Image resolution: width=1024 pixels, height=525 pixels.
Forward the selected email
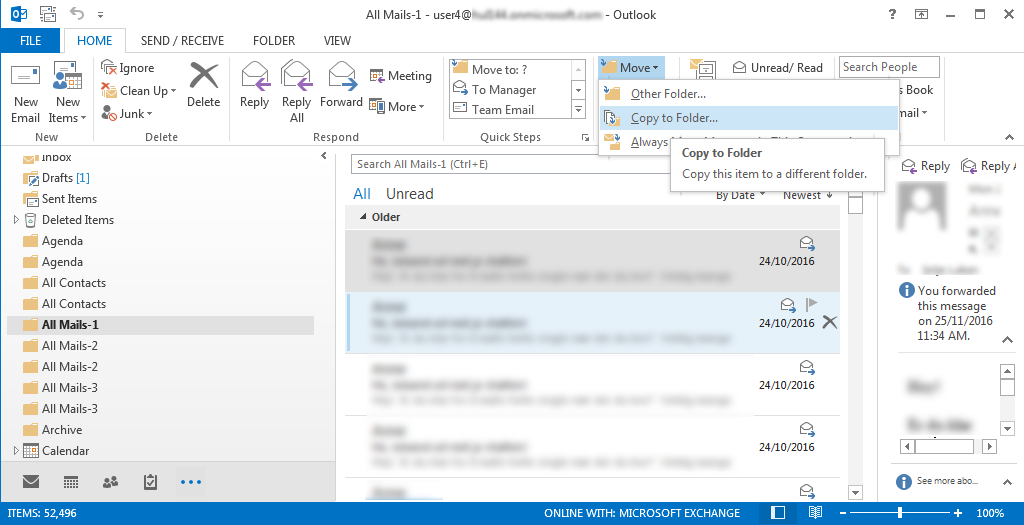(341, 85)
